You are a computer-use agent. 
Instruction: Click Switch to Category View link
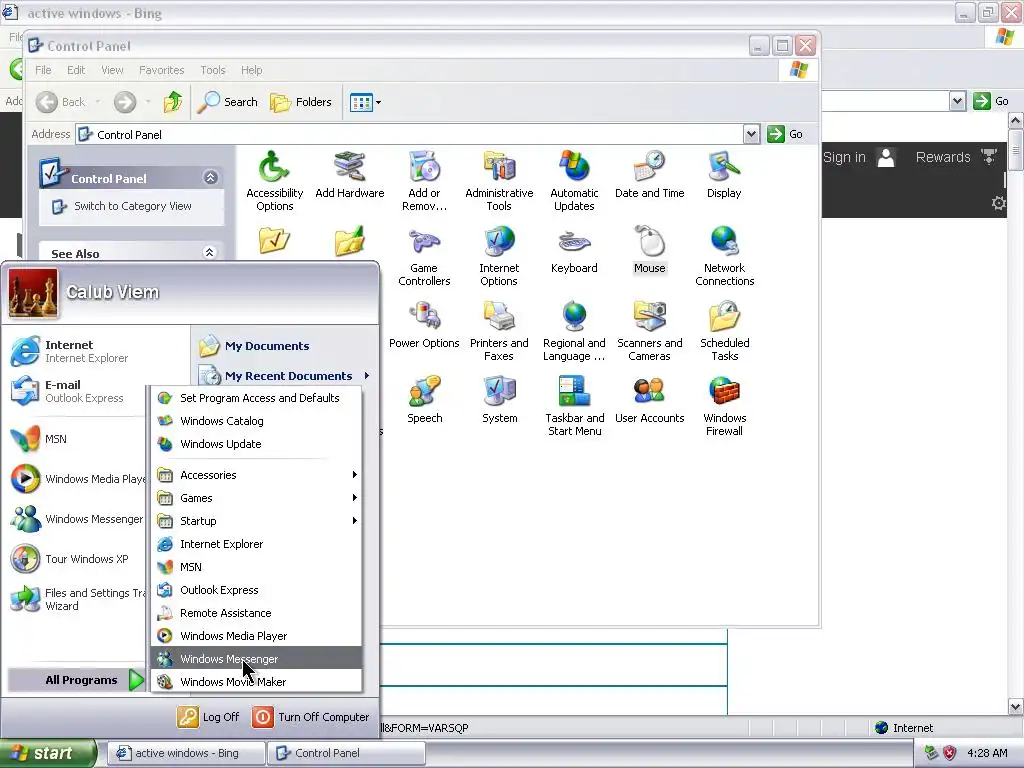pyautogui.click(x=133, y=206)
